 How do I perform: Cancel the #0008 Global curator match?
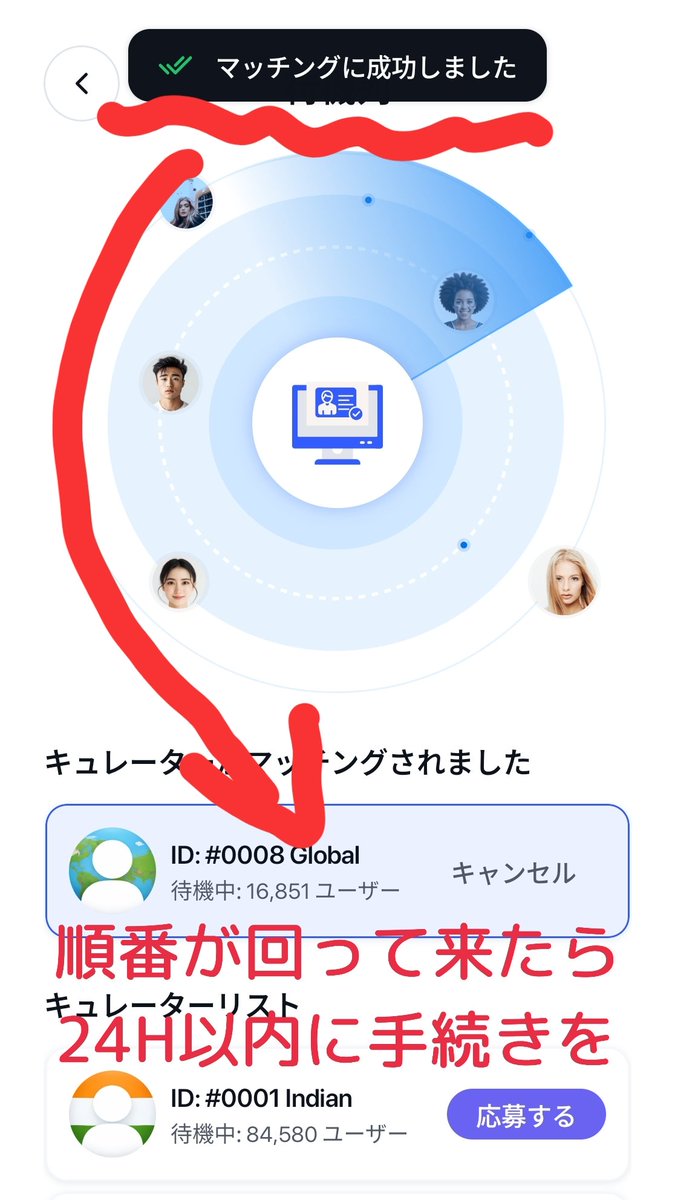pyautogui.click(x=513, y=873)
